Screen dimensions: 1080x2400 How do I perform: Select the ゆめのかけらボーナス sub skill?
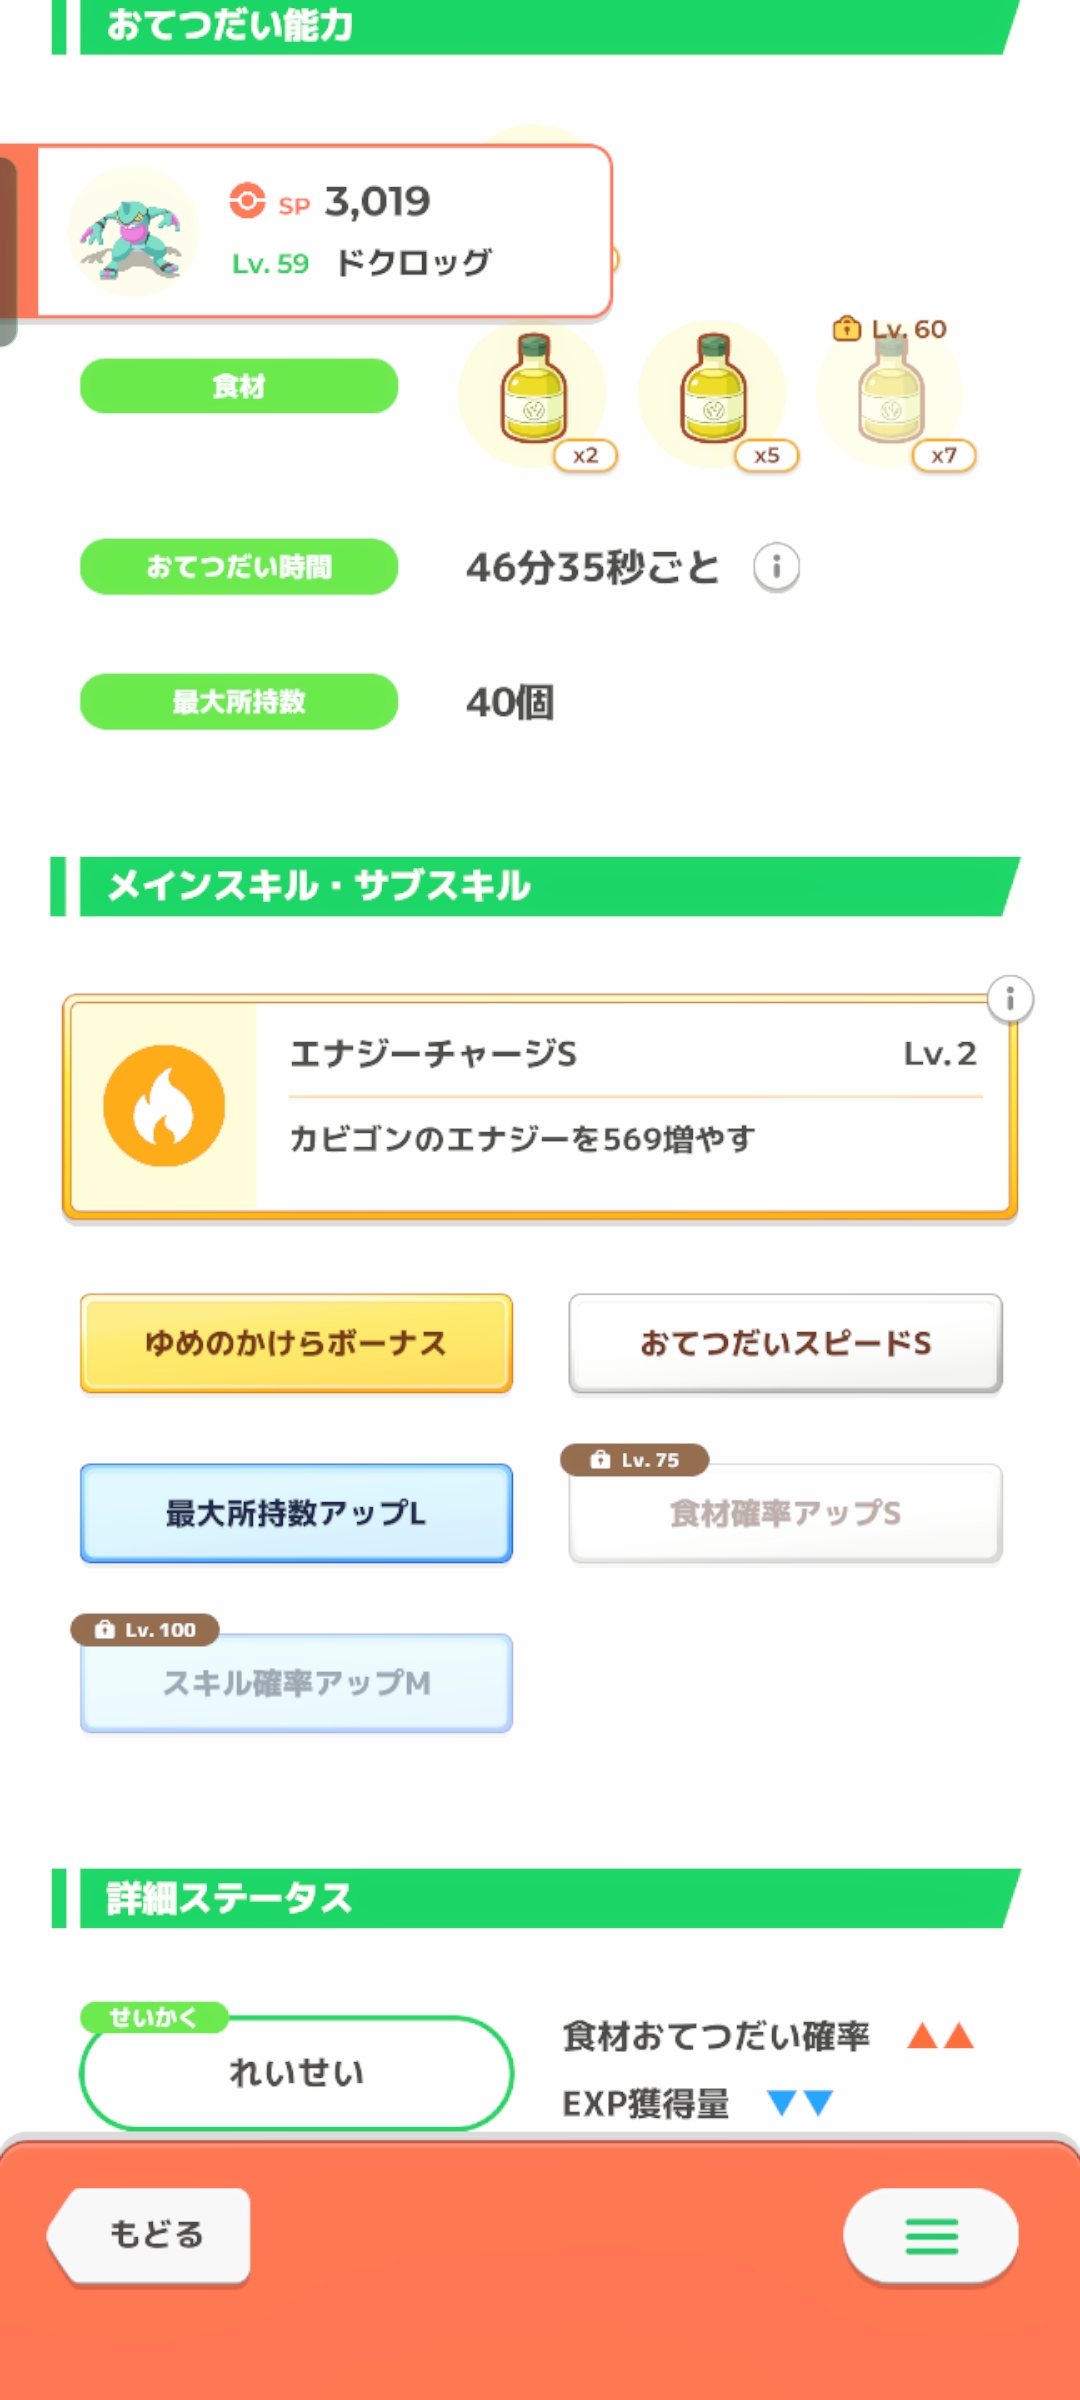(x=296, y=1343)
